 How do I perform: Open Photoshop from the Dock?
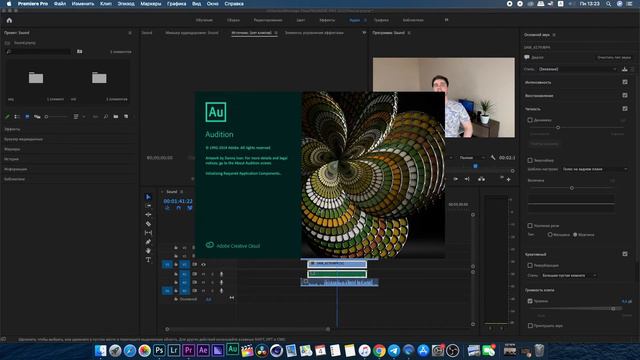tap(159, 350)
